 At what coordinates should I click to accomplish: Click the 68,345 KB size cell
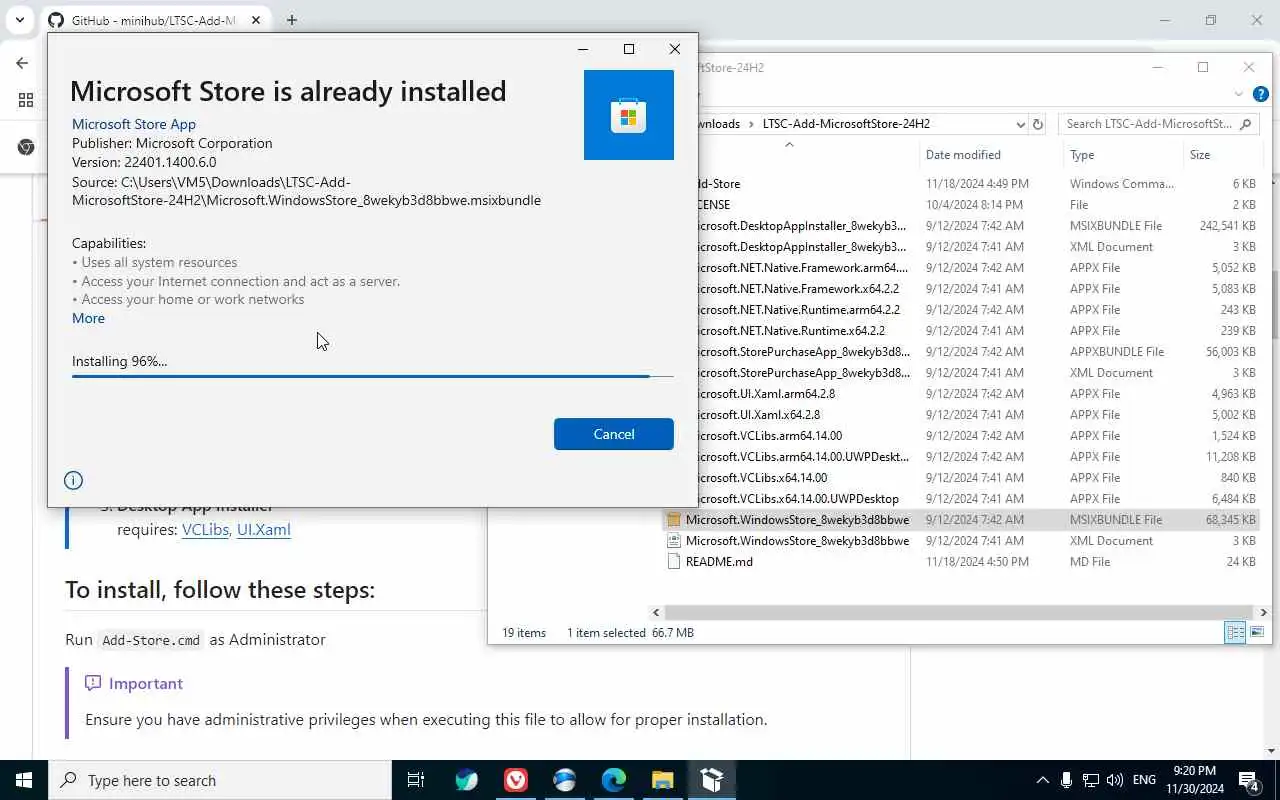pyautogui.click(x=1230, y=520)
